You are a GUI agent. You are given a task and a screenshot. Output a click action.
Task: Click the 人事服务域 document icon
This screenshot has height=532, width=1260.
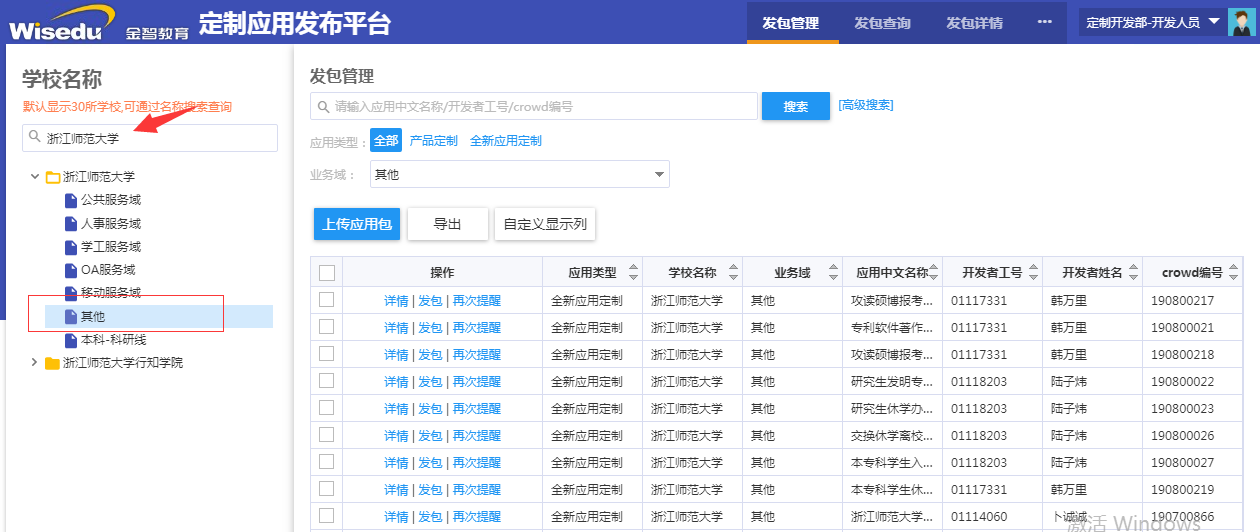click(70, 224)
